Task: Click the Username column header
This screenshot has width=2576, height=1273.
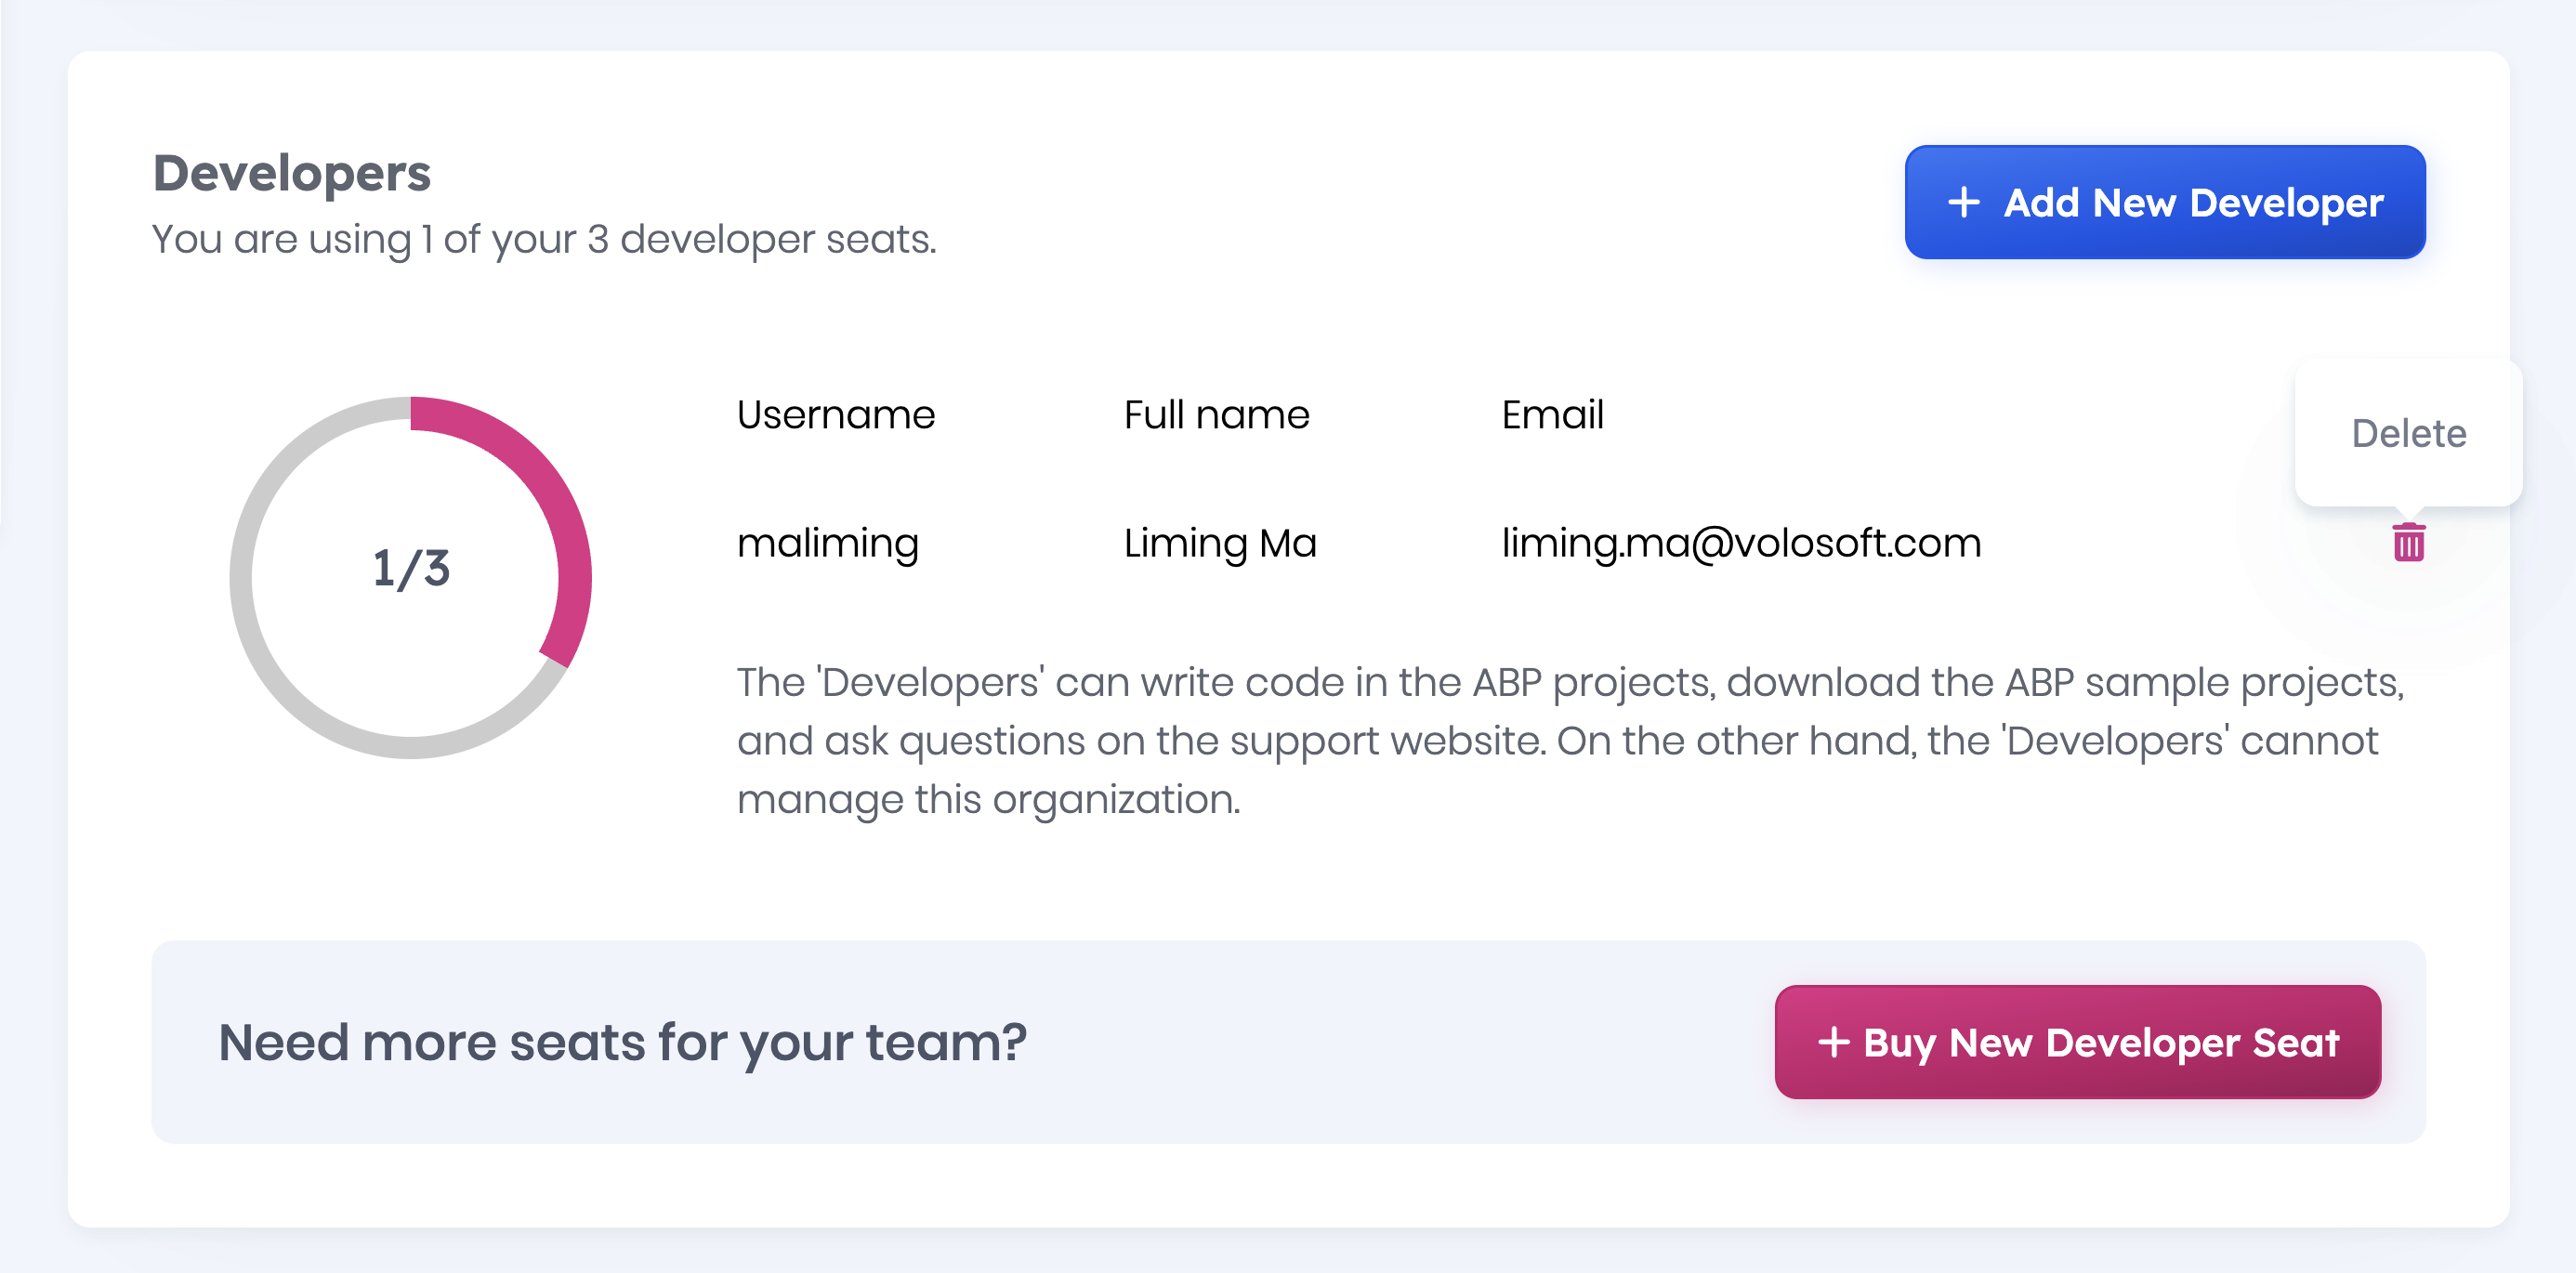Action: (835, 415)
